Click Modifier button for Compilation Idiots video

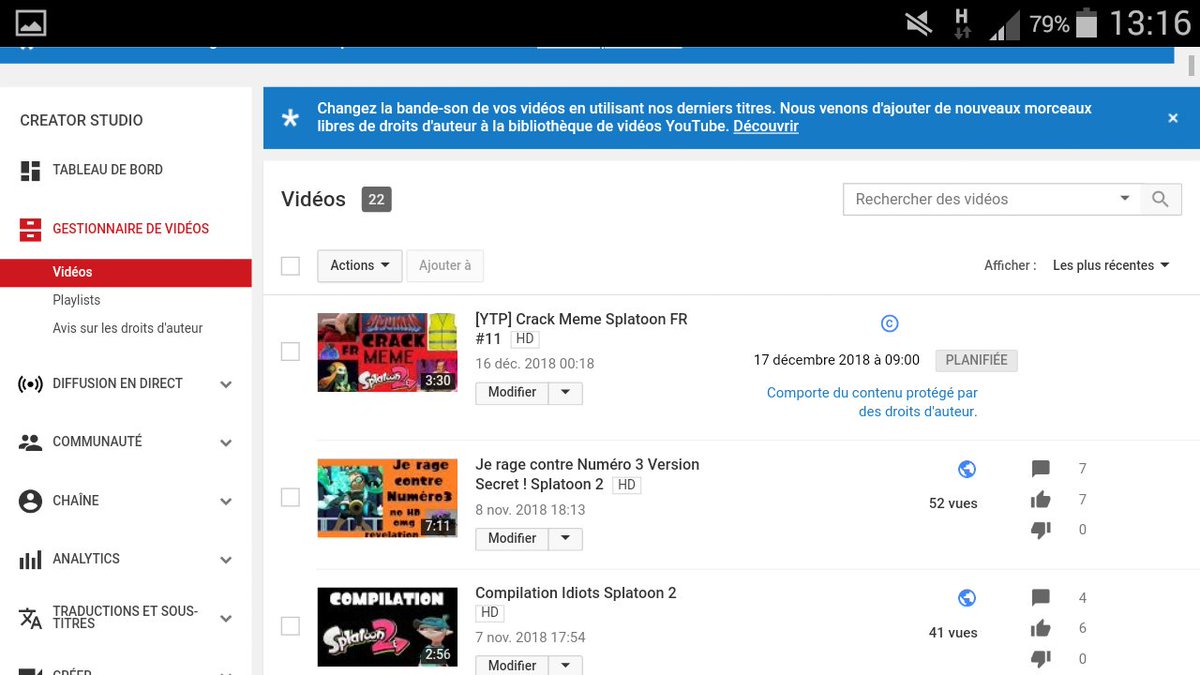click(512, 665)
